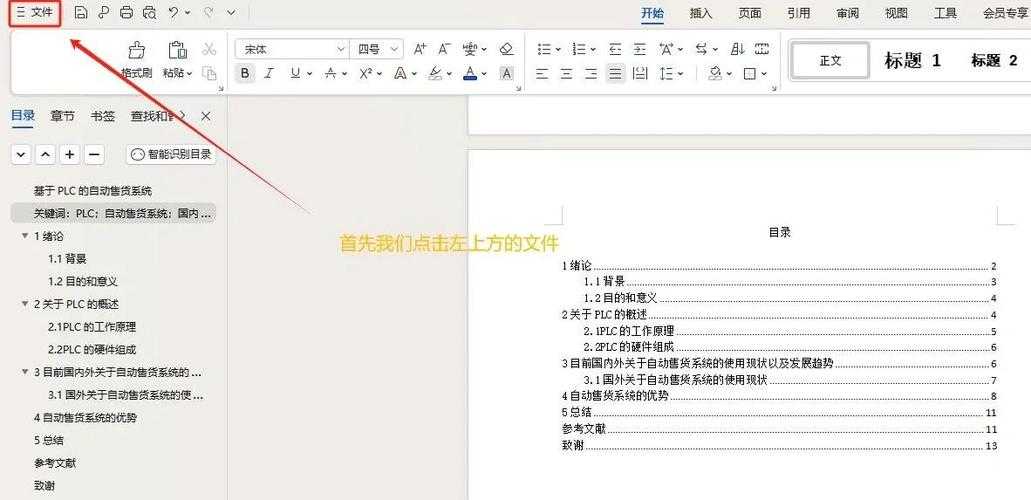Open Print Preview from quick access toolbar
The height and width of the screenshot is (500, 1031).
click(x=149, y=12)
